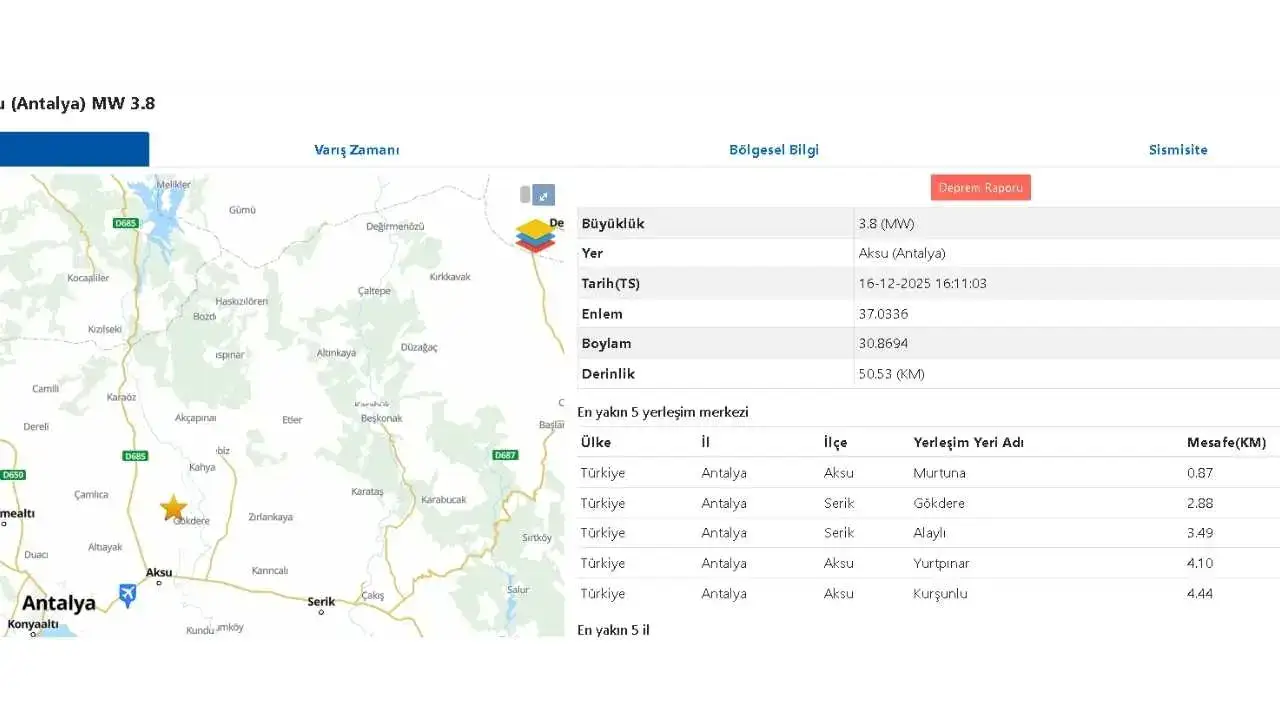Click the upper D685 badge near Melikler

point(125,223)
